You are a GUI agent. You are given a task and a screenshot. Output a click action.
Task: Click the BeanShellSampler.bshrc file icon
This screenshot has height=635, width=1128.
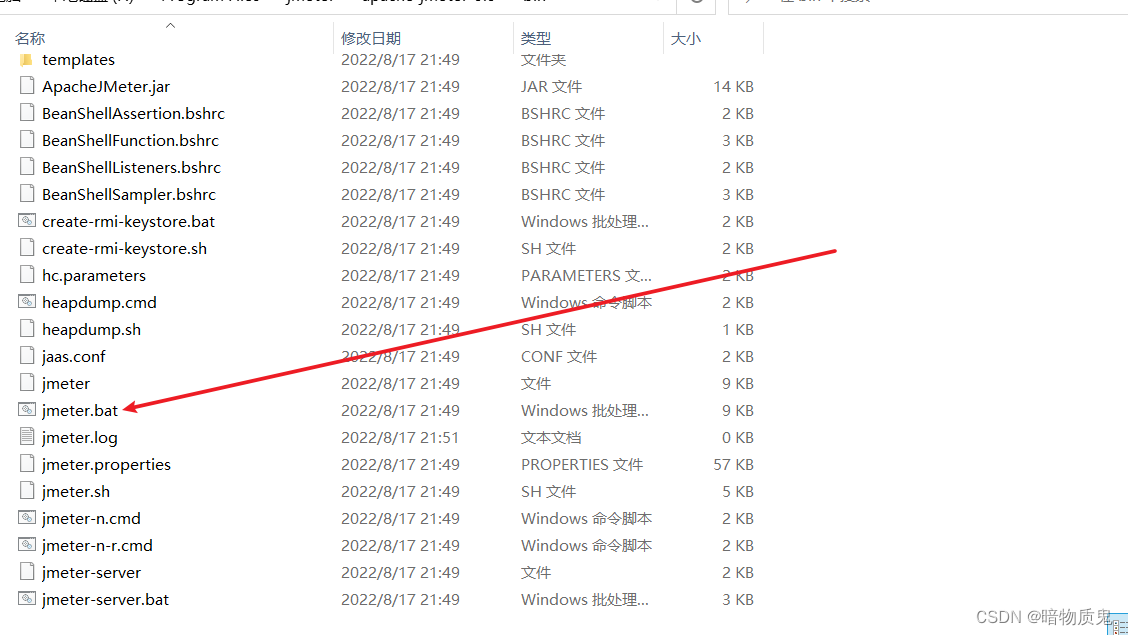[x=27, y=194]
